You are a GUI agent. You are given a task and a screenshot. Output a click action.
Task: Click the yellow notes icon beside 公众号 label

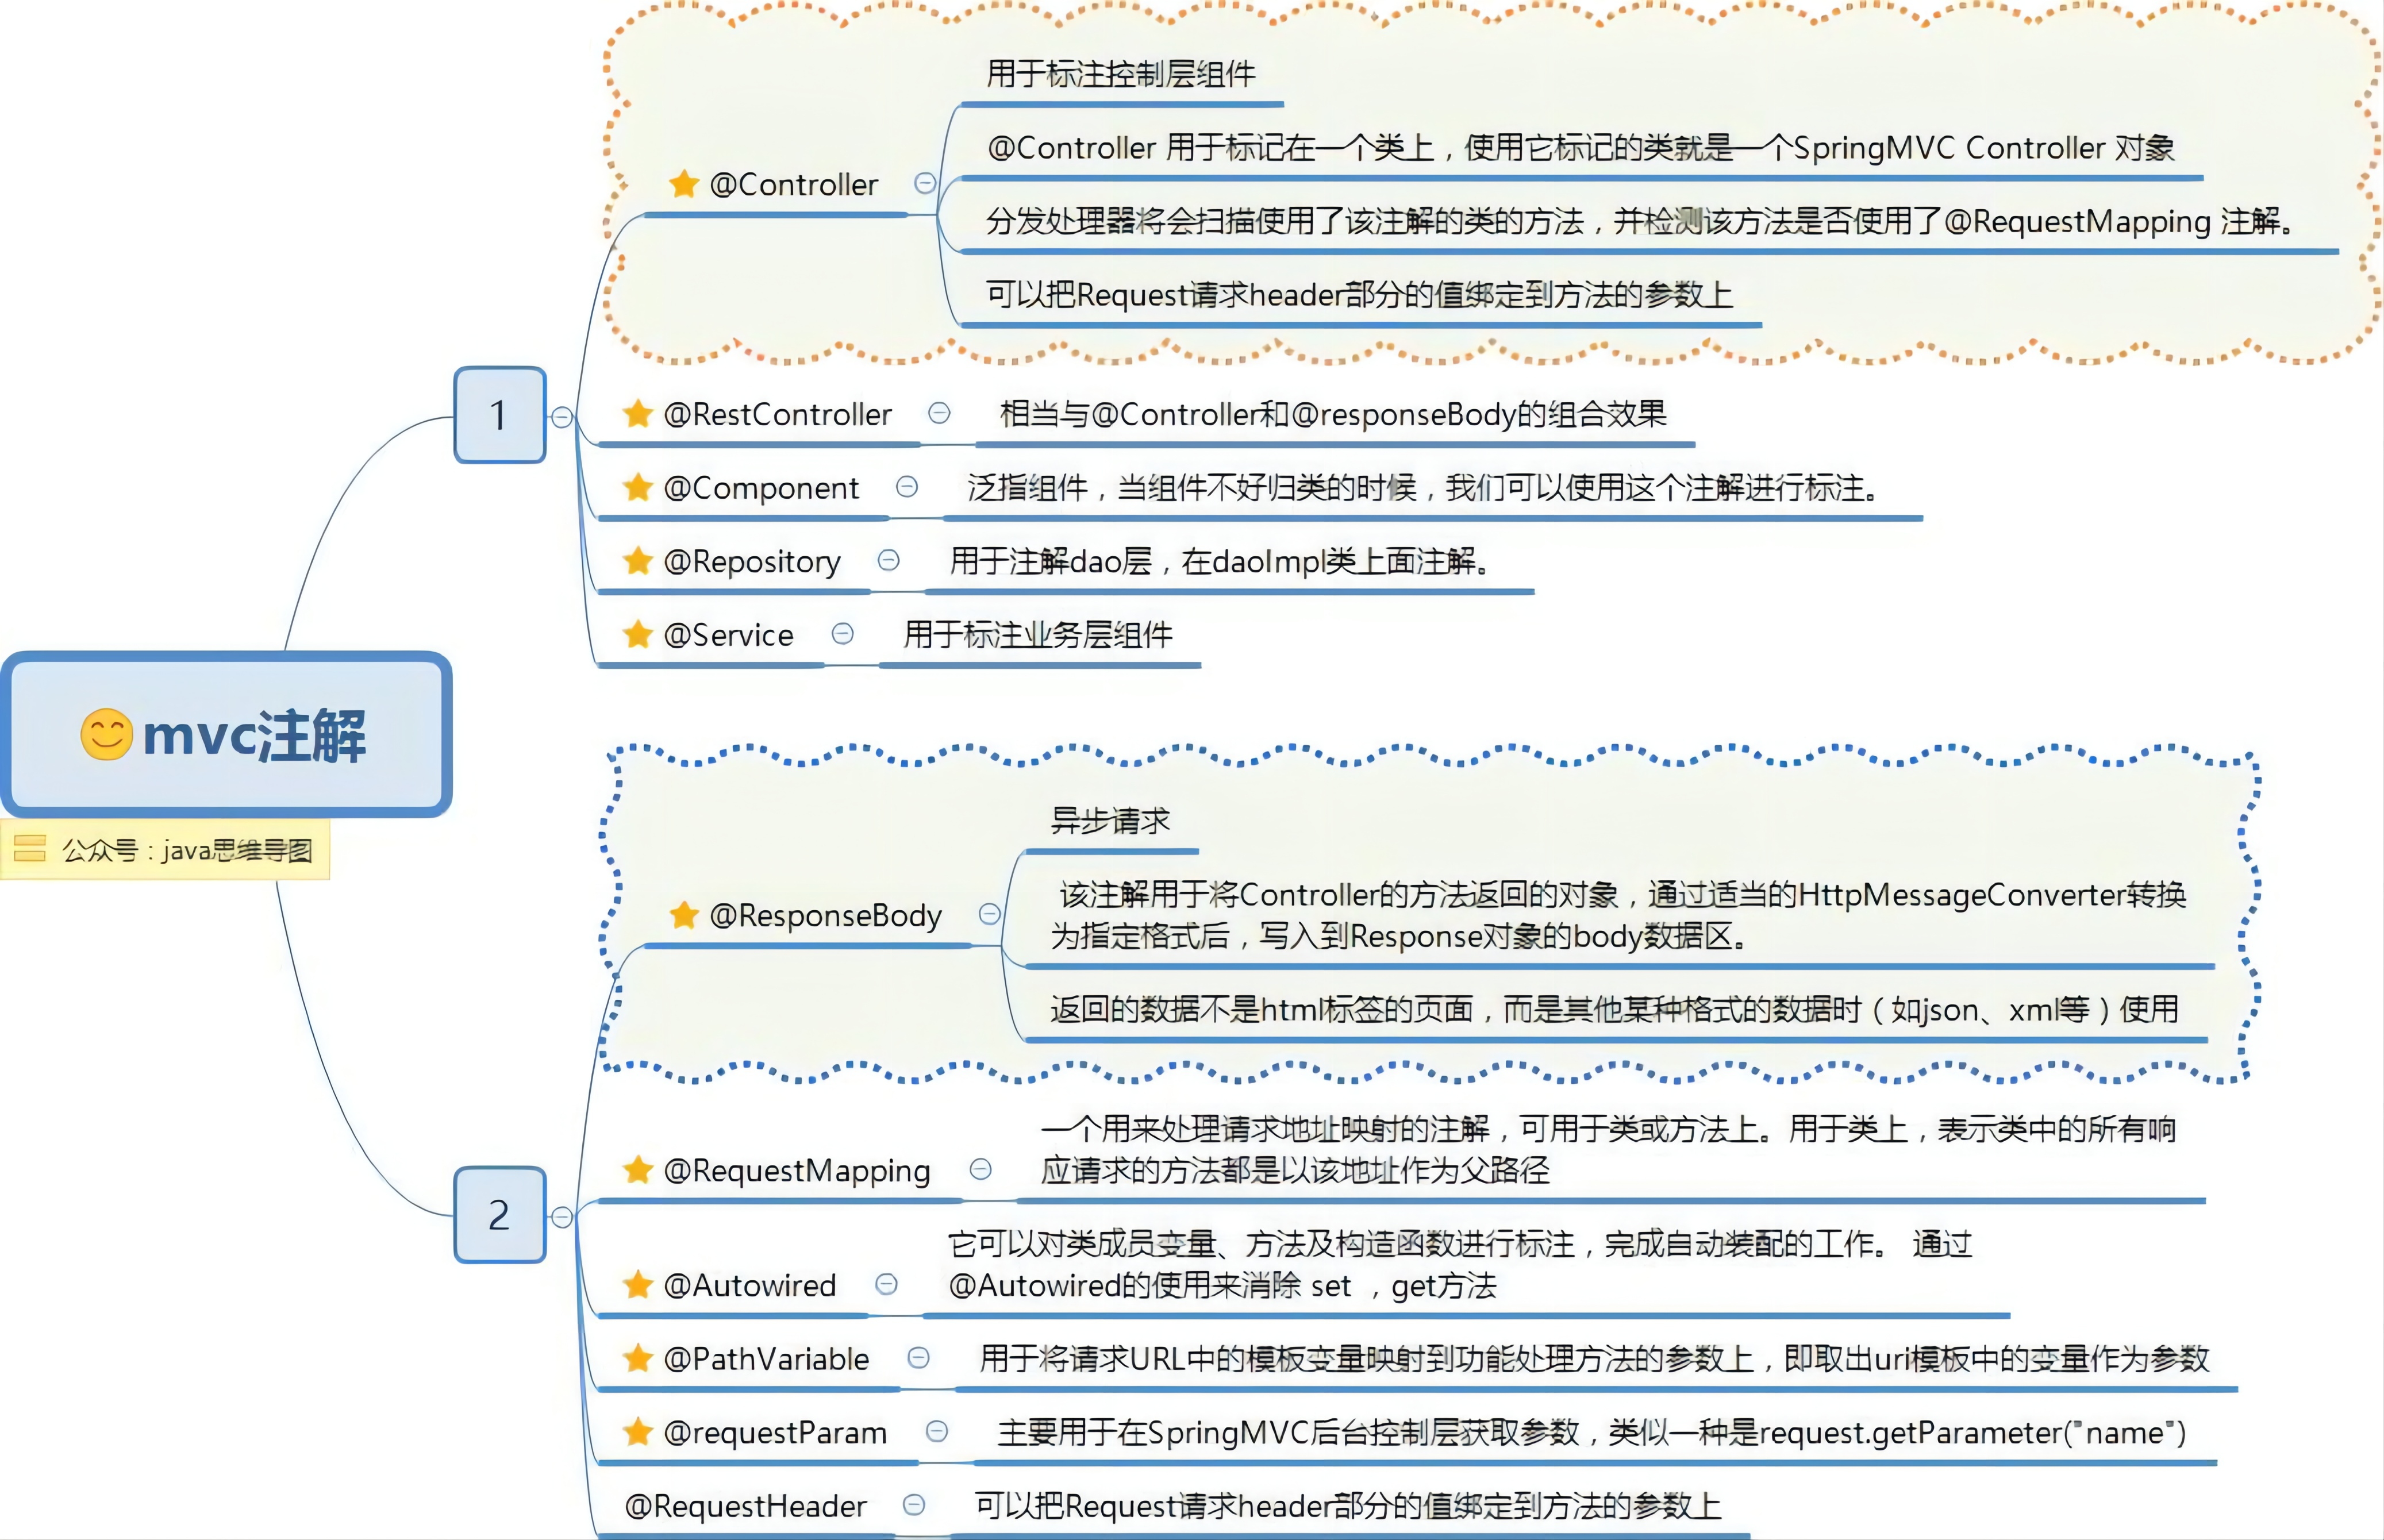pyautogui.click(x=30, y=849)
